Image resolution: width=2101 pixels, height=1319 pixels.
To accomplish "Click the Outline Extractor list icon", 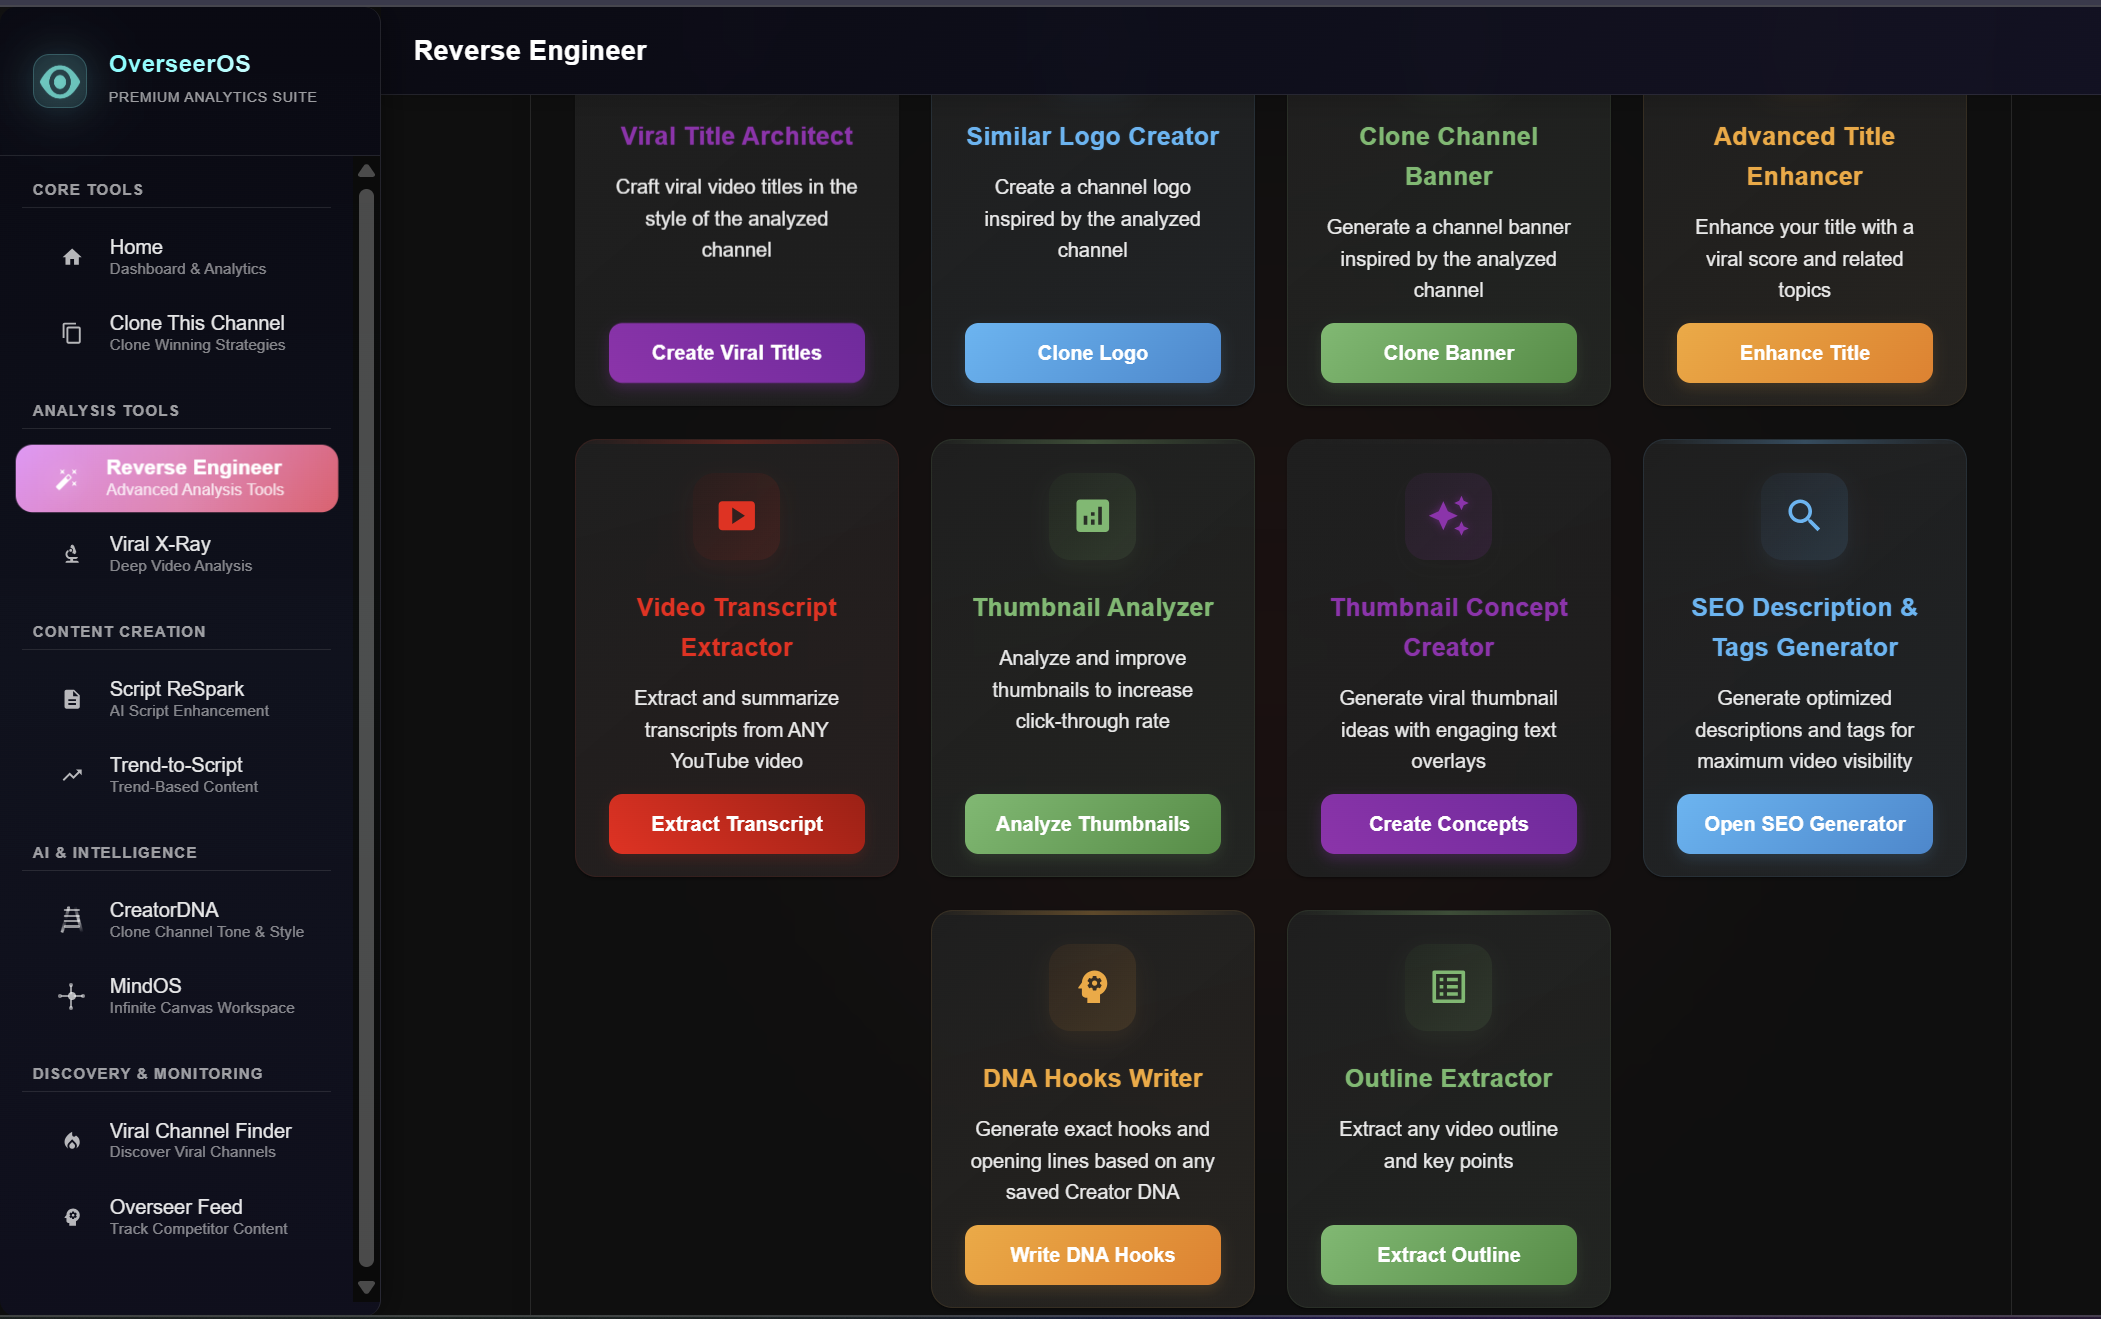I will point(1448,987).
